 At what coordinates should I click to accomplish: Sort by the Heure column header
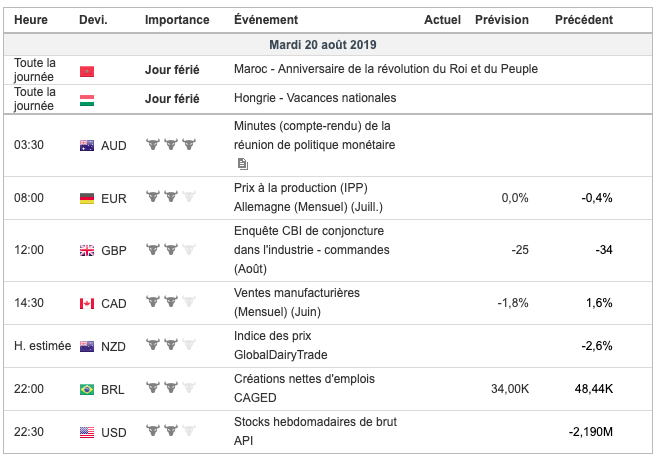click(x=30, y=20)
